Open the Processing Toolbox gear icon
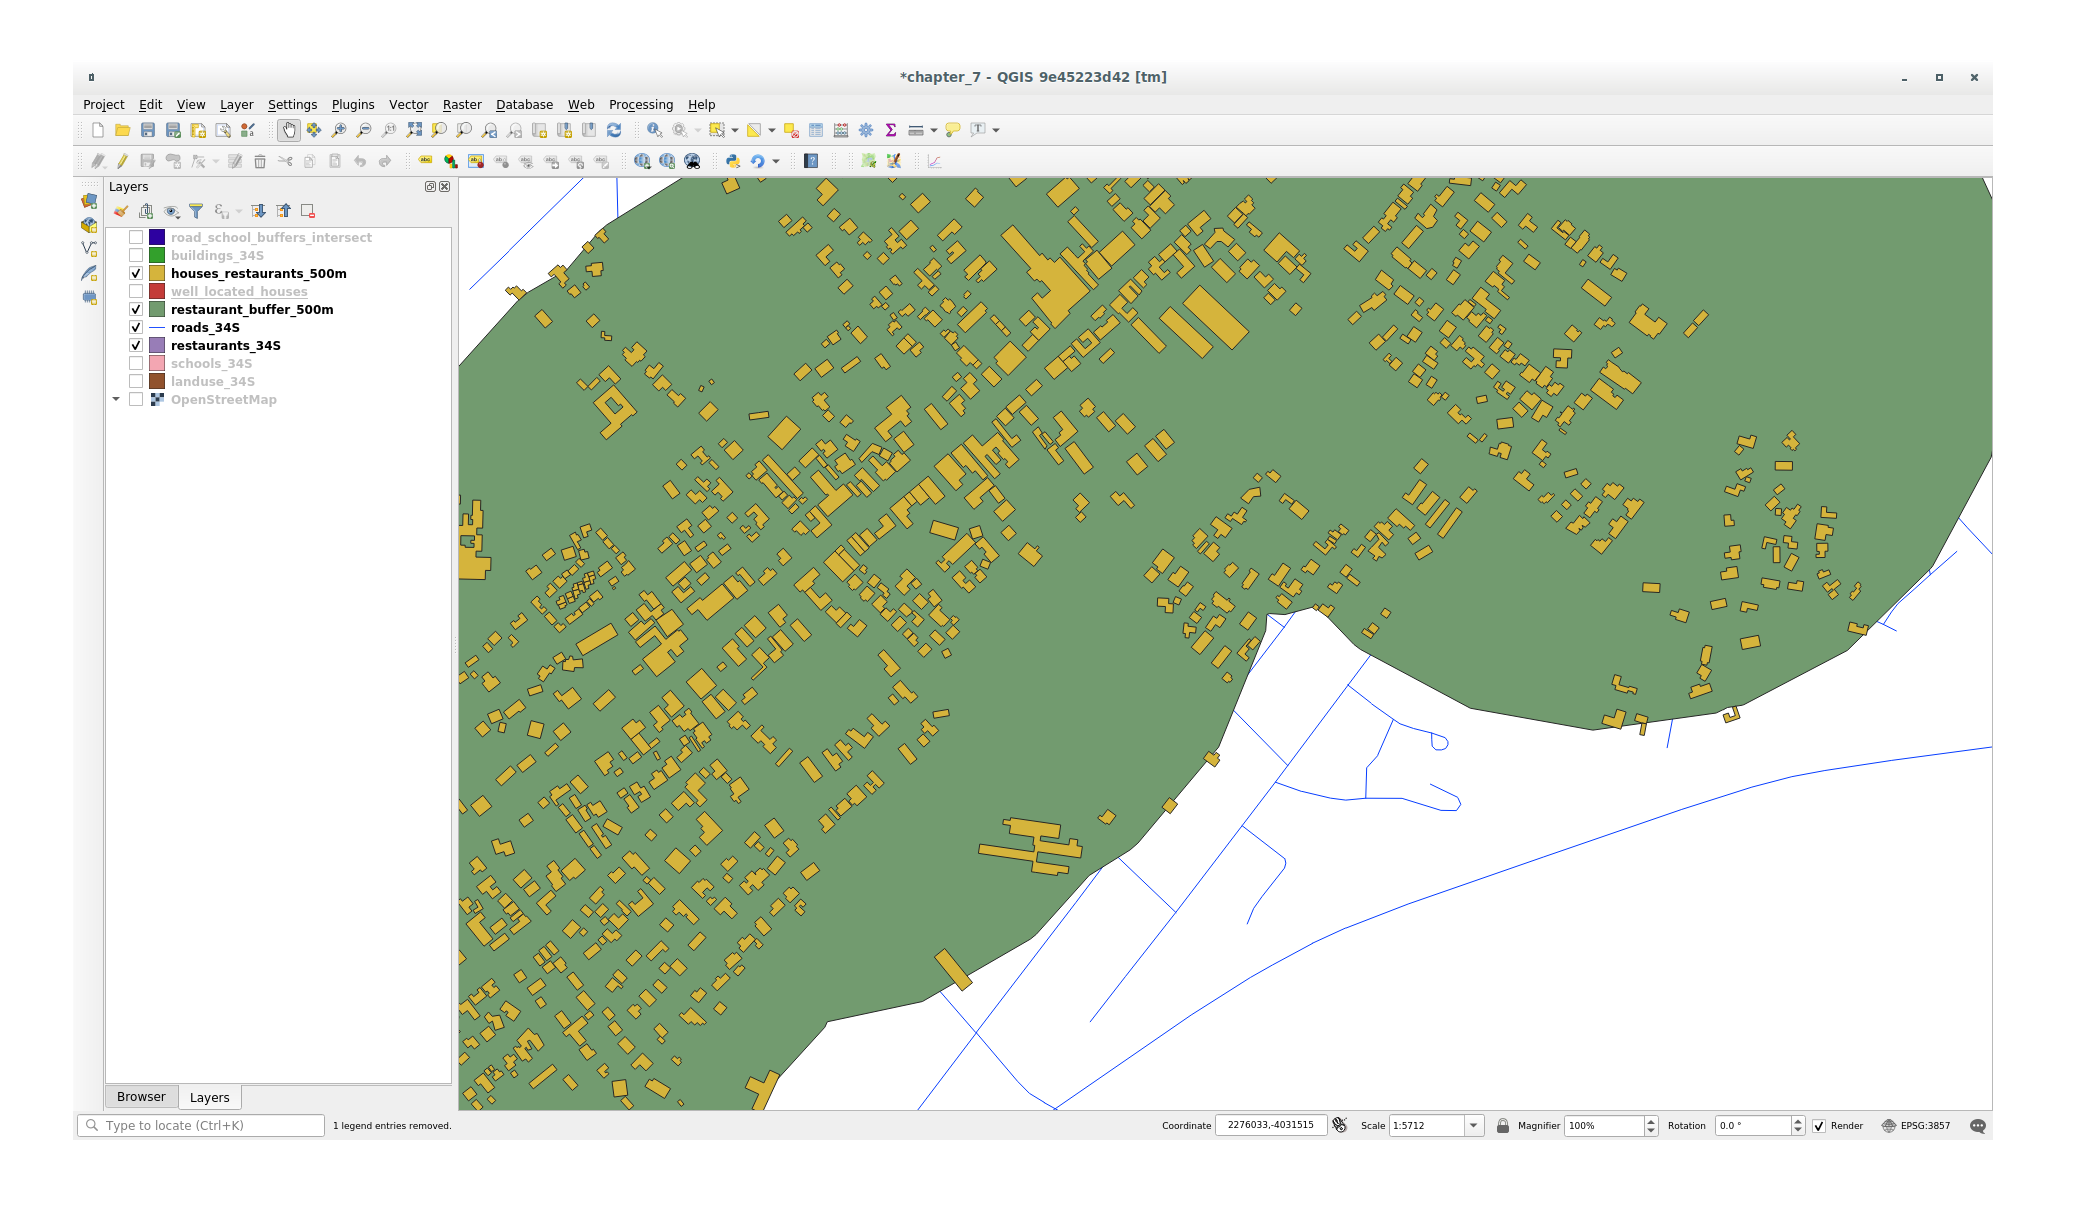Image resolution: width=2076 pixels, height=1221 pixels. (866, 130)
